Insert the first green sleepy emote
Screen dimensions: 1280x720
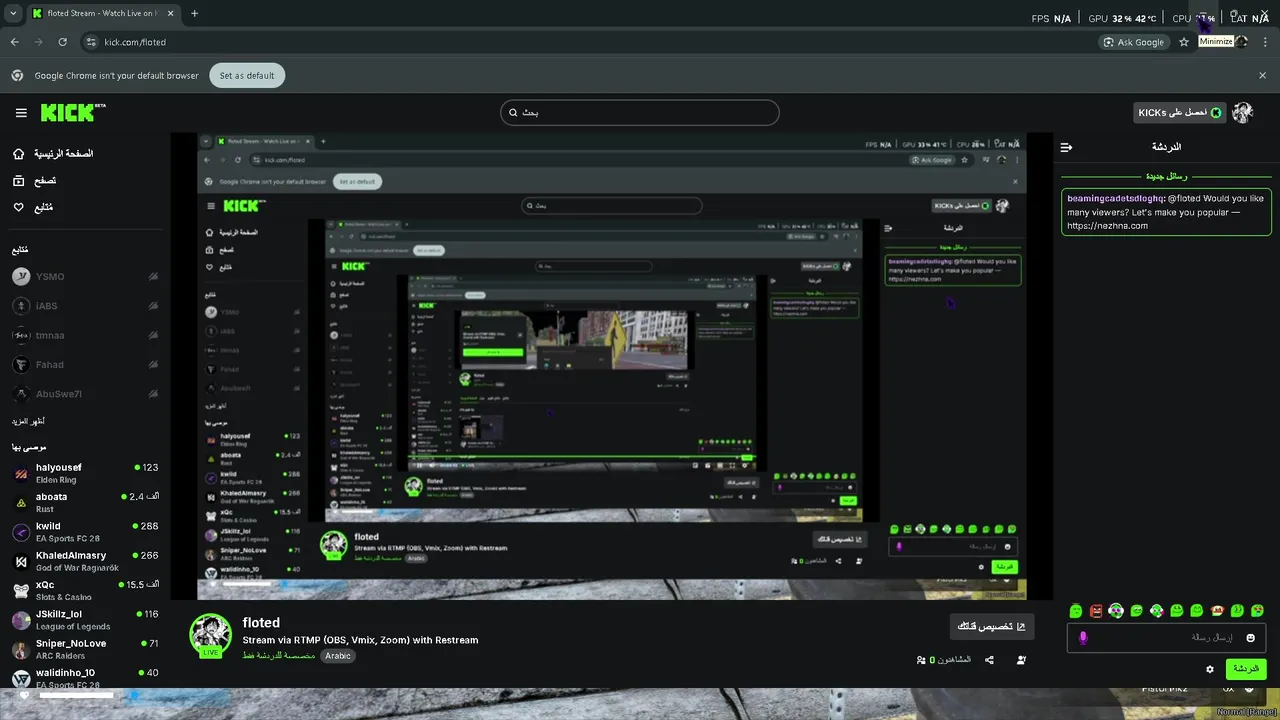(x=1076, y=611)
